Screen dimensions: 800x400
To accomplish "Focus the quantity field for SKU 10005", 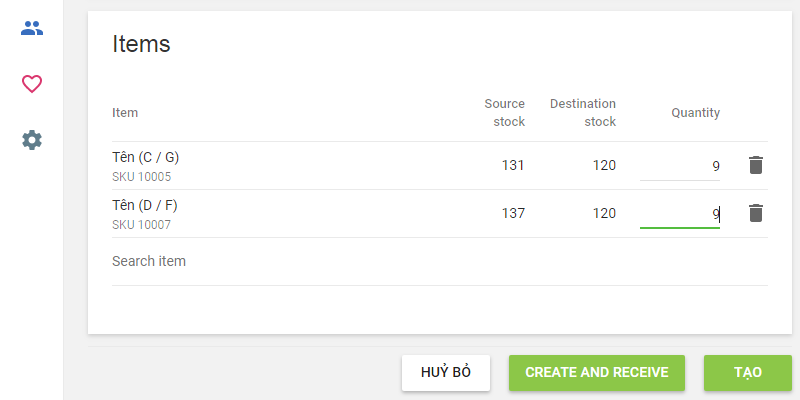I will pos(680,166).
